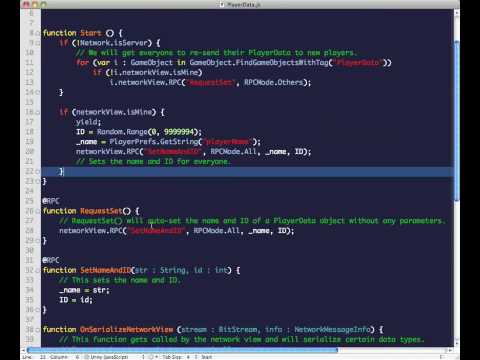This screenshot has width=480, height=360.
Task: Collapse the RequestSet function fold at line 26
Action: click(38, 211)
